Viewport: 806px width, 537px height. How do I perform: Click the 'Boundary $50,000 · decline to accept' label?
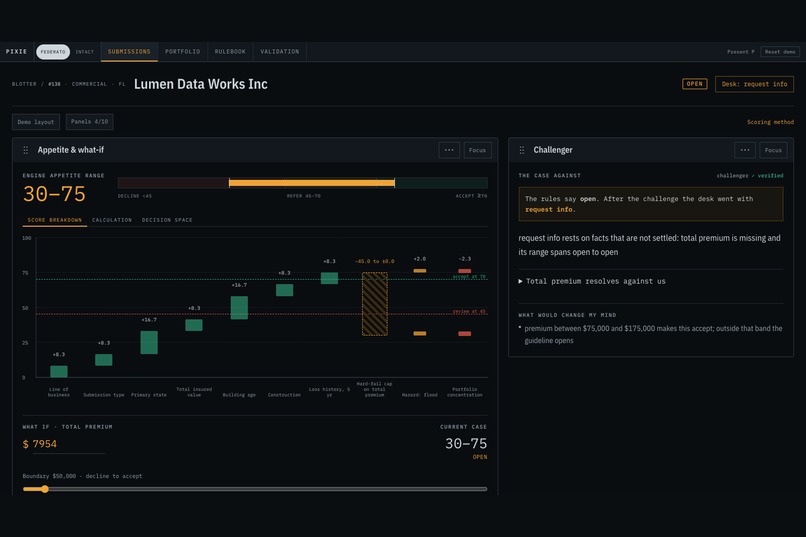82,476
